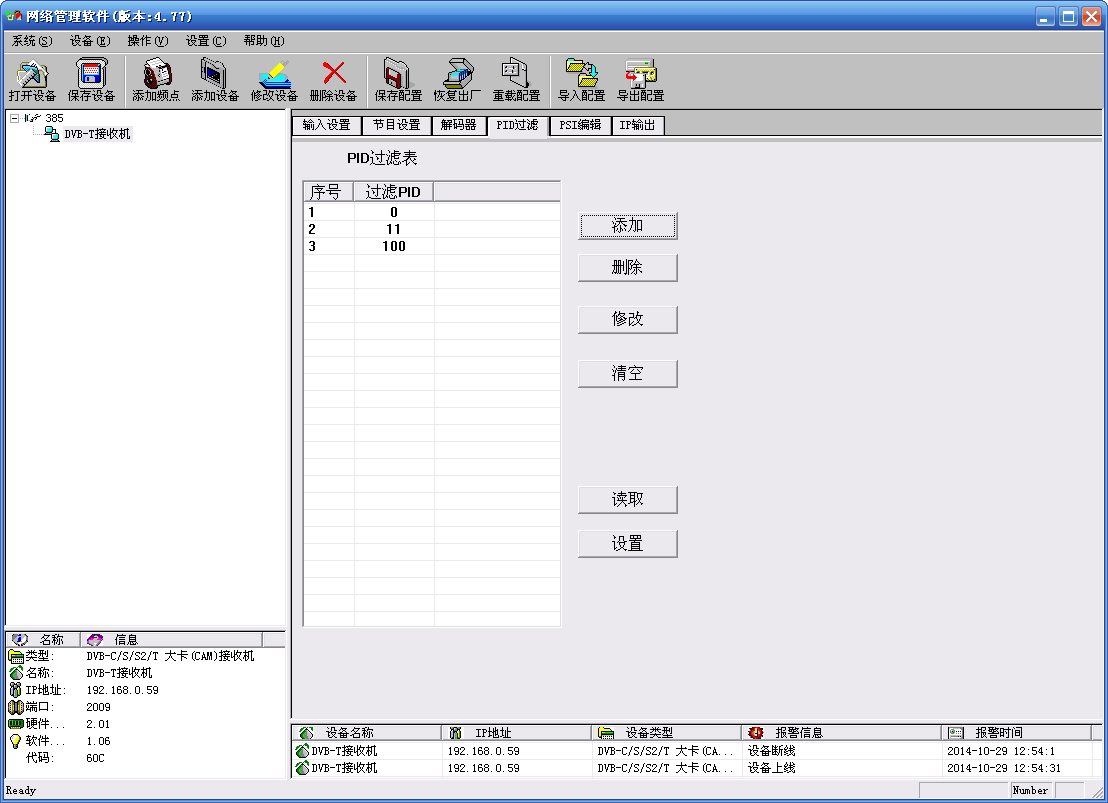Click the 添加 button
Image resolution: width=1108 pixels, height=803 pixels.
(627, 225)
